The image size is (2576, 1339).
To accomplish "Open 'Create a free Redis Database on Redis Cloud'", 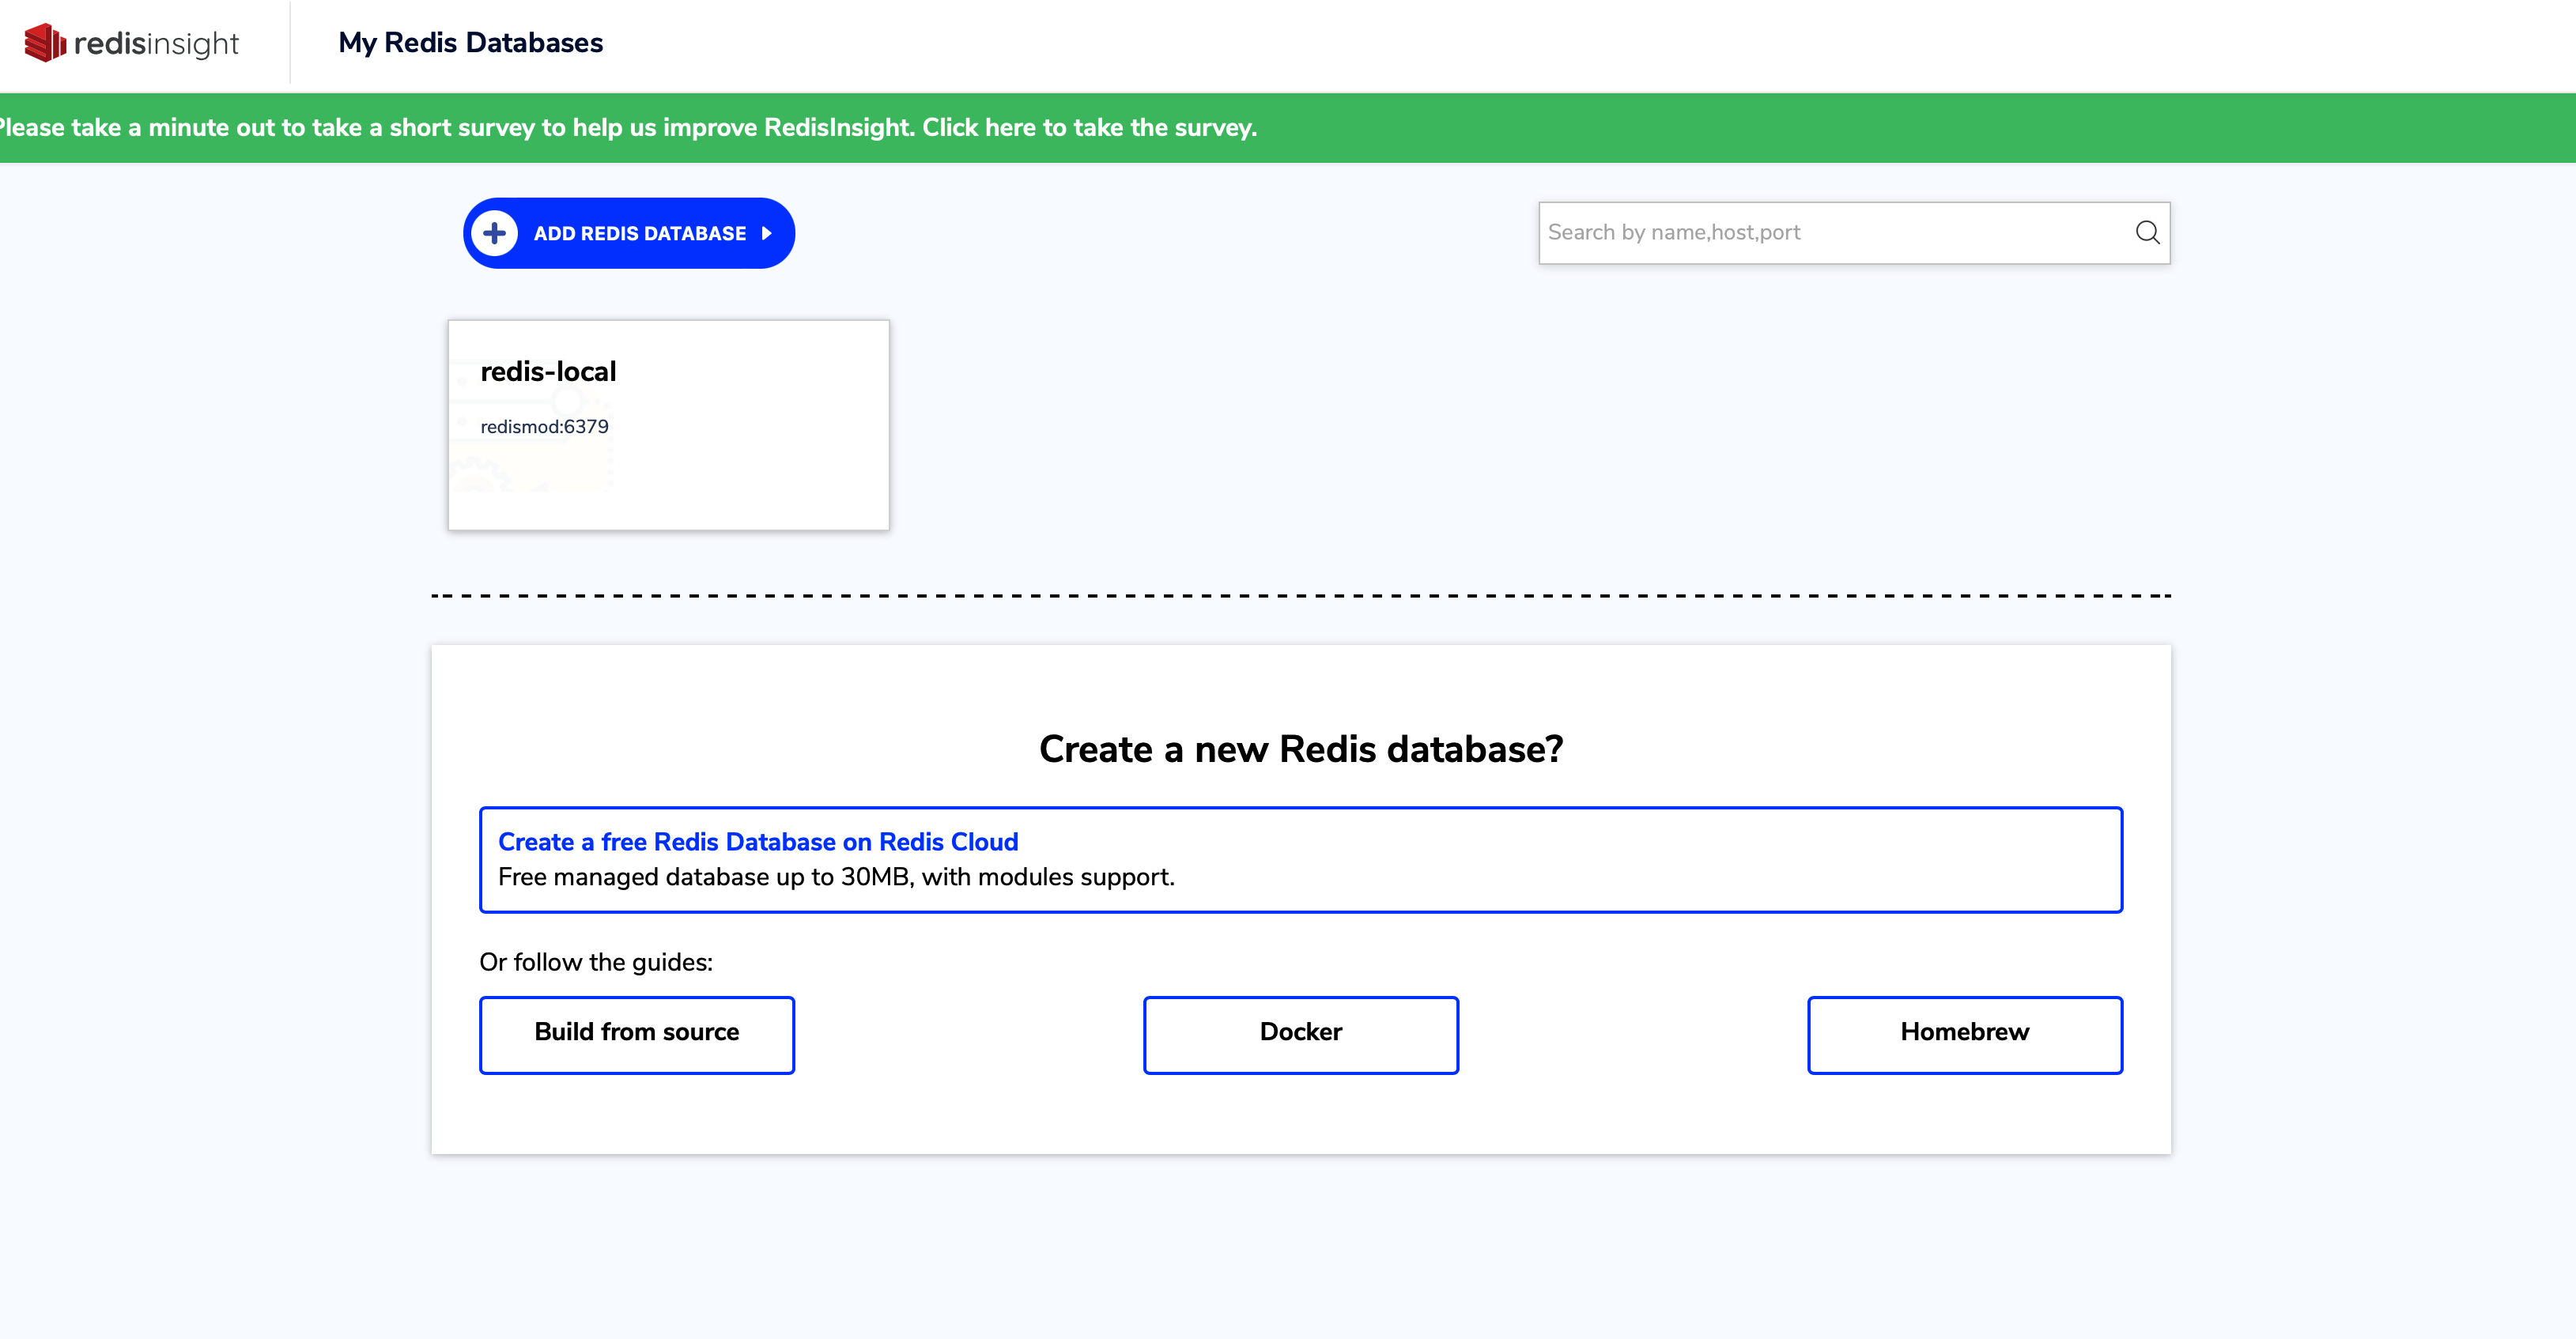I will coord(757,841).
